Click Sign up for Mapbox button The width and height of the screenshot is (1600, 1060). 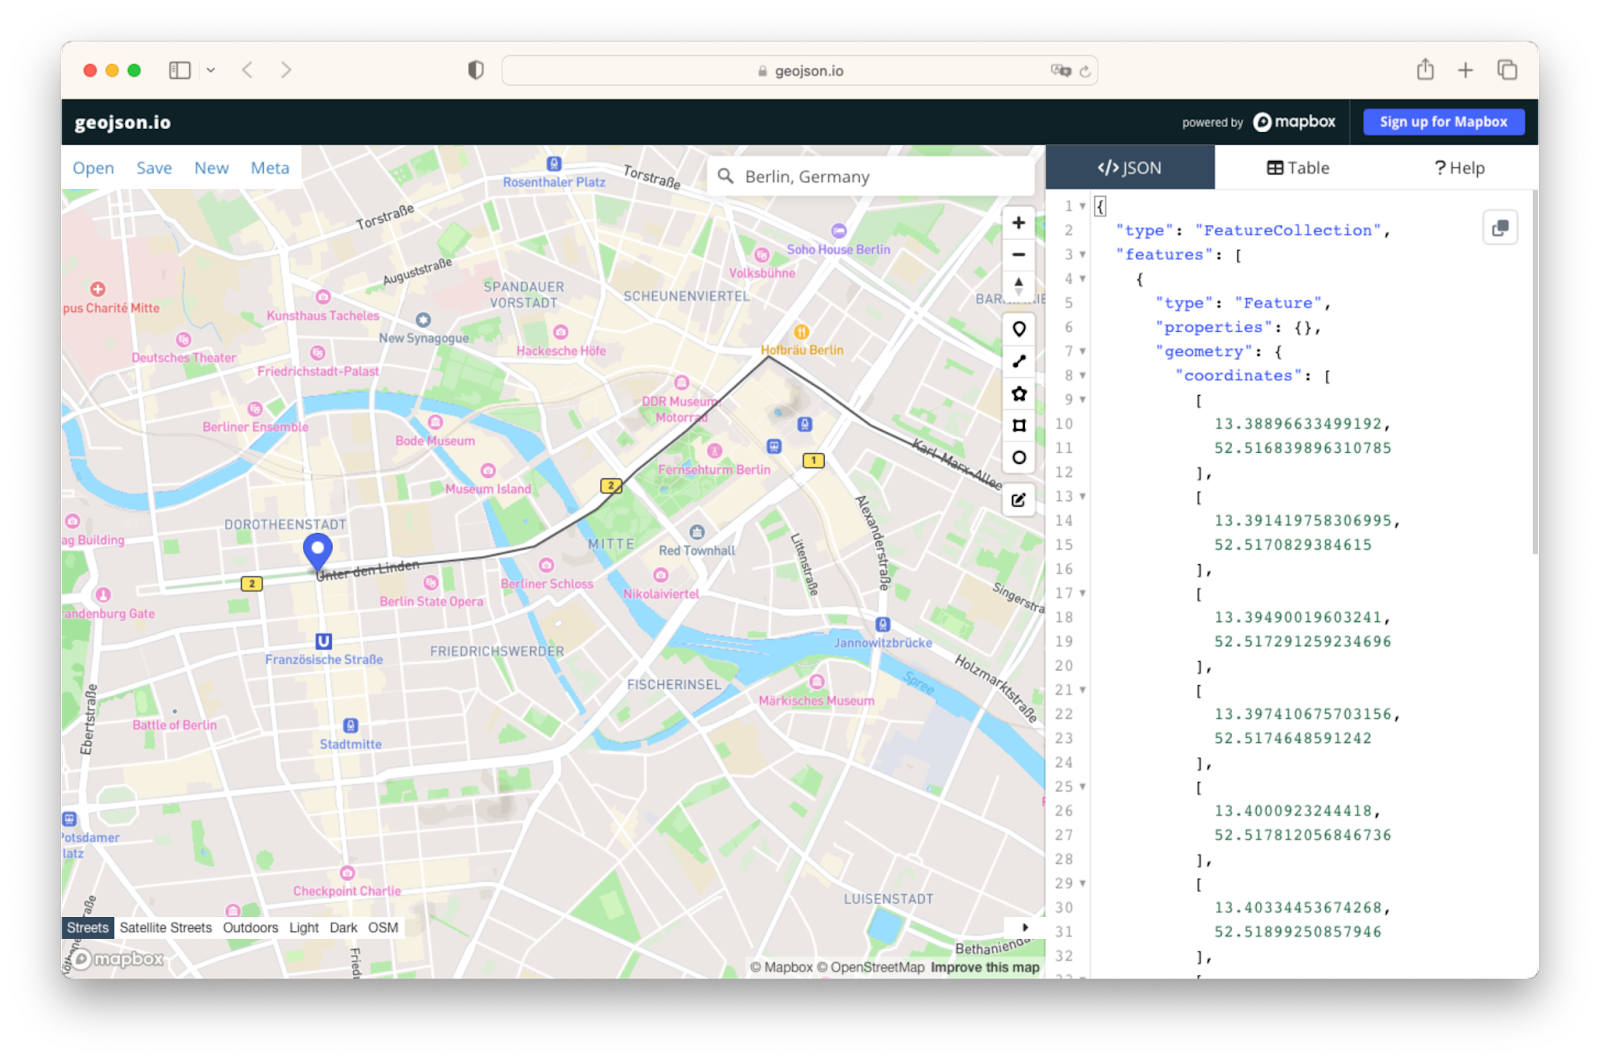point(1443,122)
